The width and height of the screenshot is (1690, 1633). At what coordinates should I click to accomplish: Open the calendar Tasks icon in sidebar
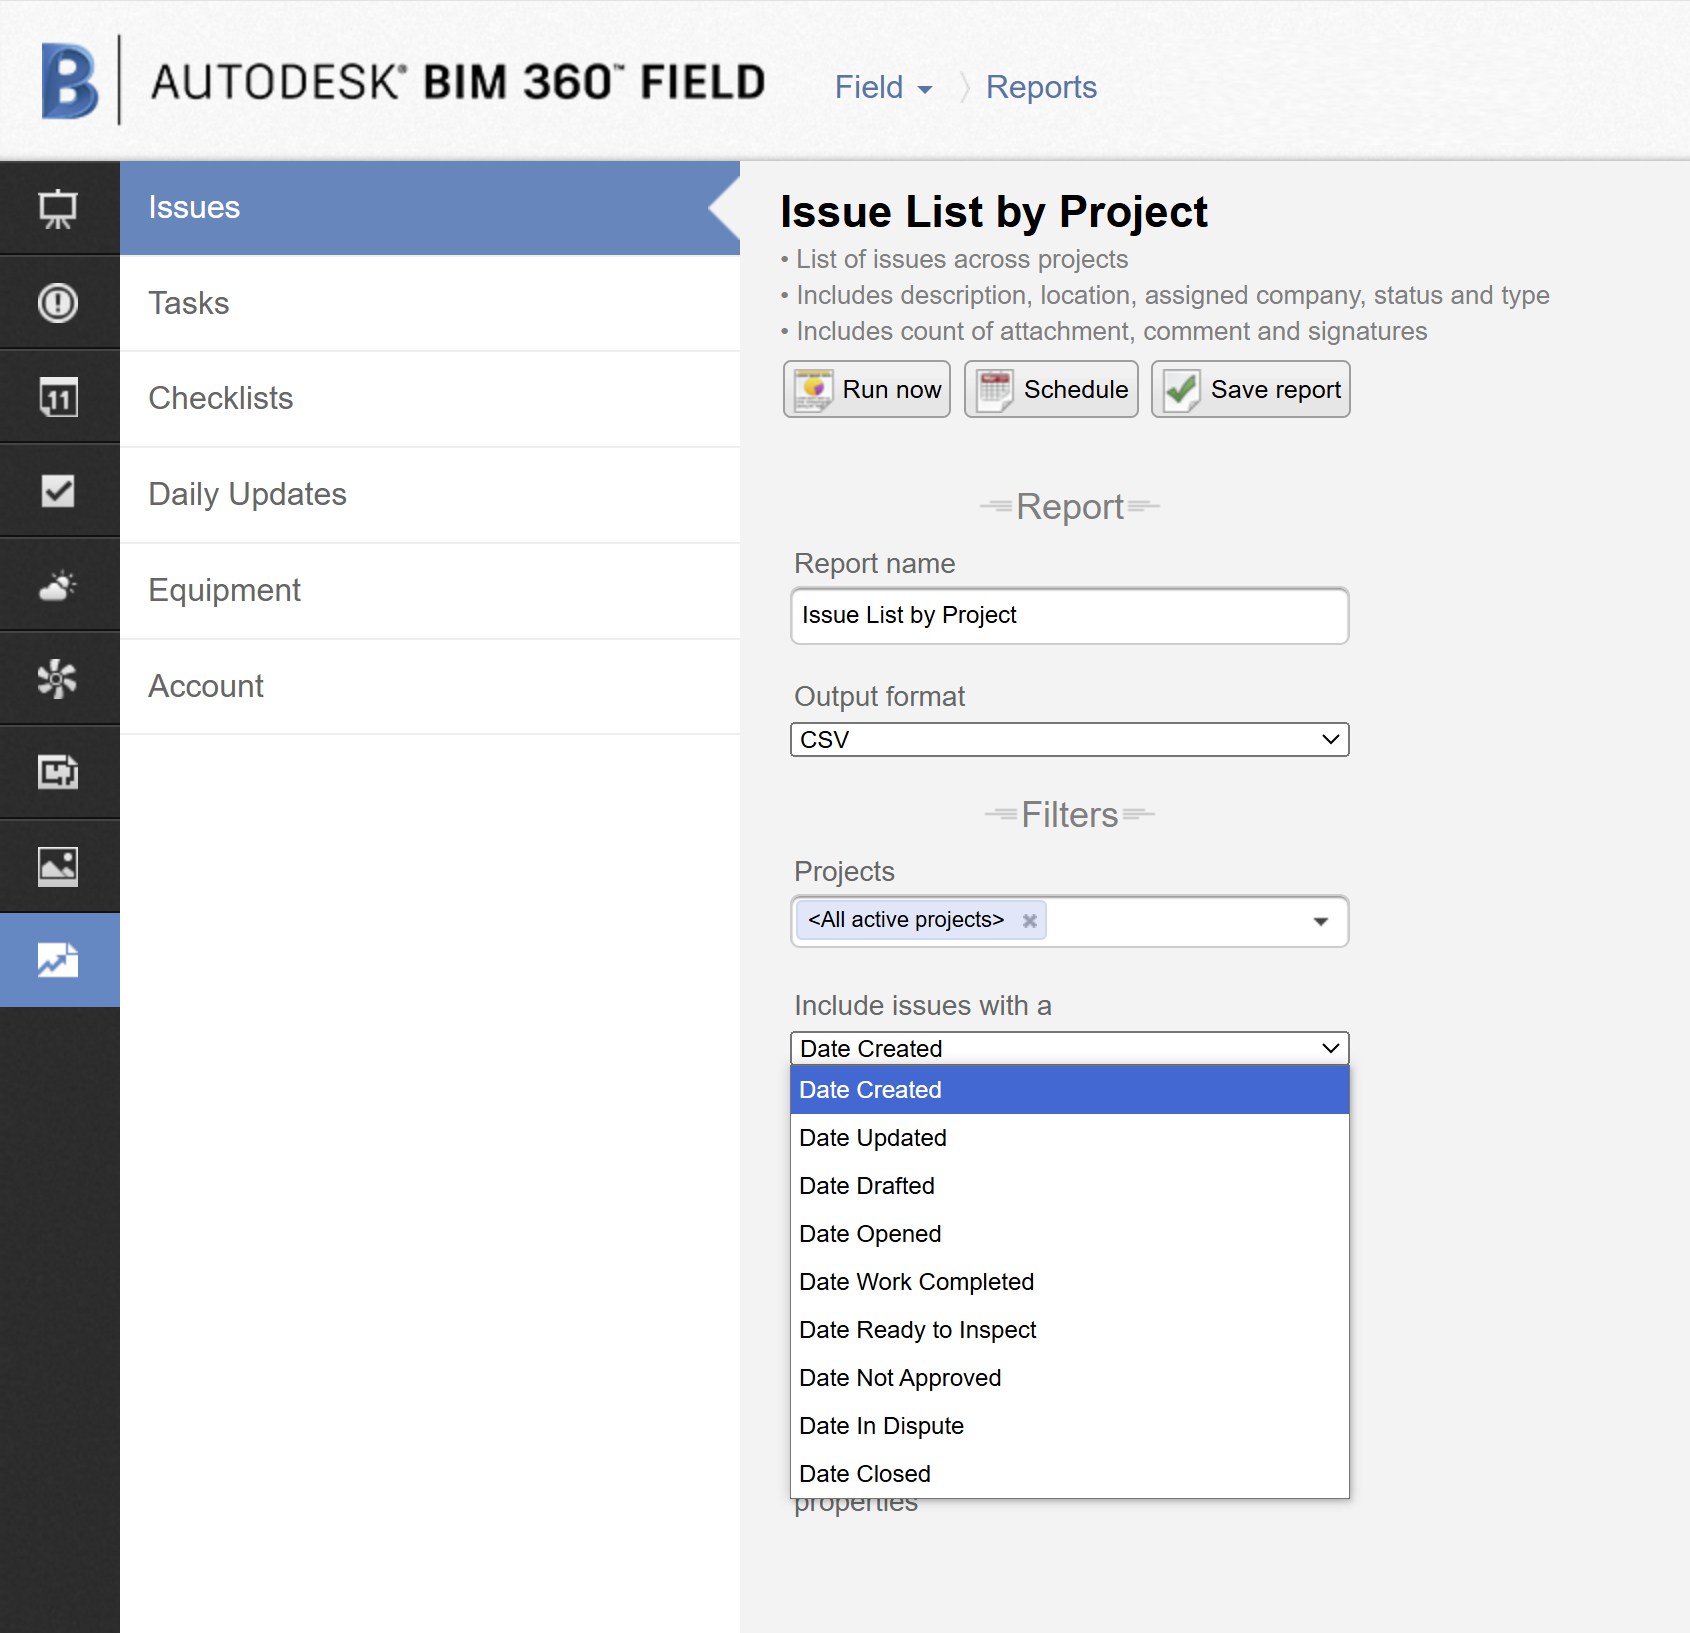coord(59,397)
